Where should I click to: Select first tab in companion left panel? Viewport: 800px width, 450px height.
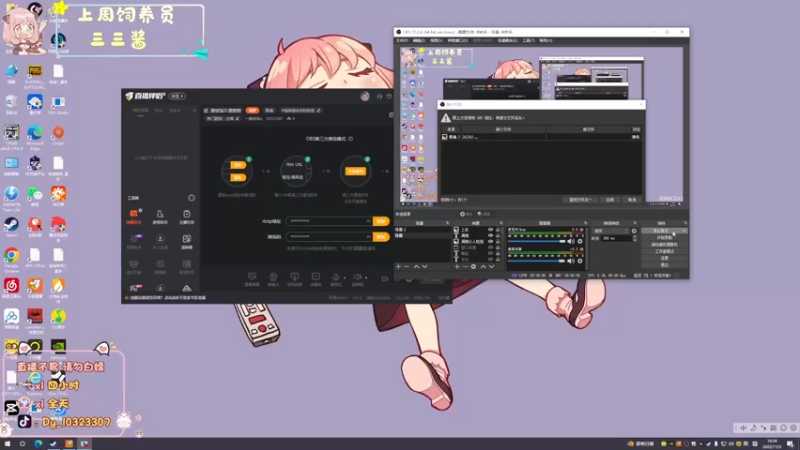coord(140,111)
